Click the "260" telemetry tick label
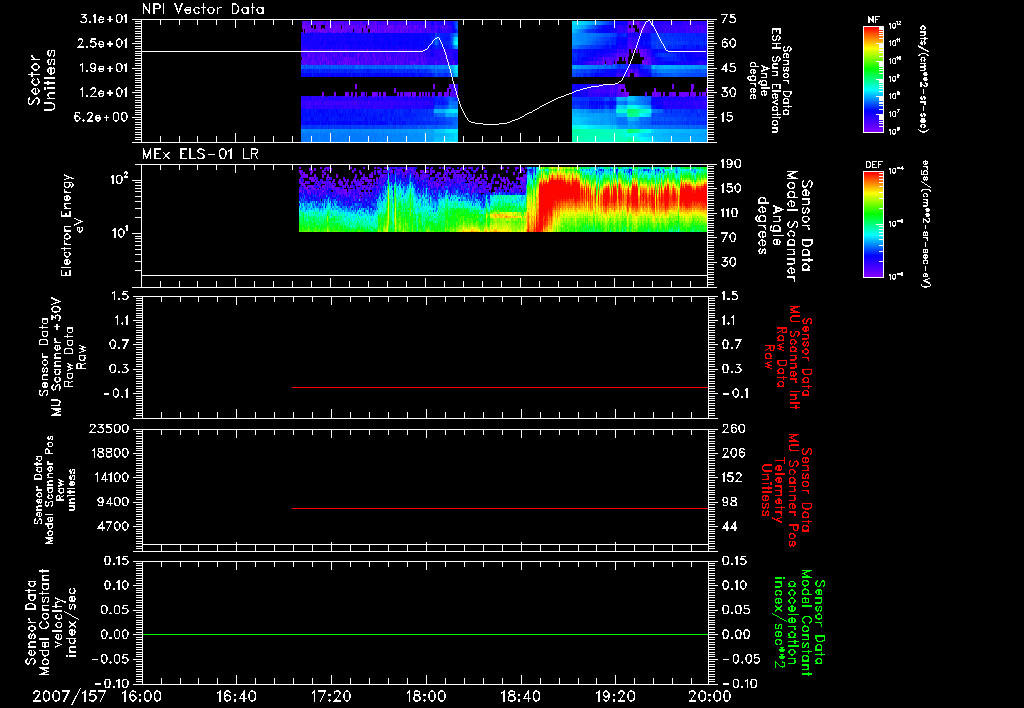 [733, 428]
